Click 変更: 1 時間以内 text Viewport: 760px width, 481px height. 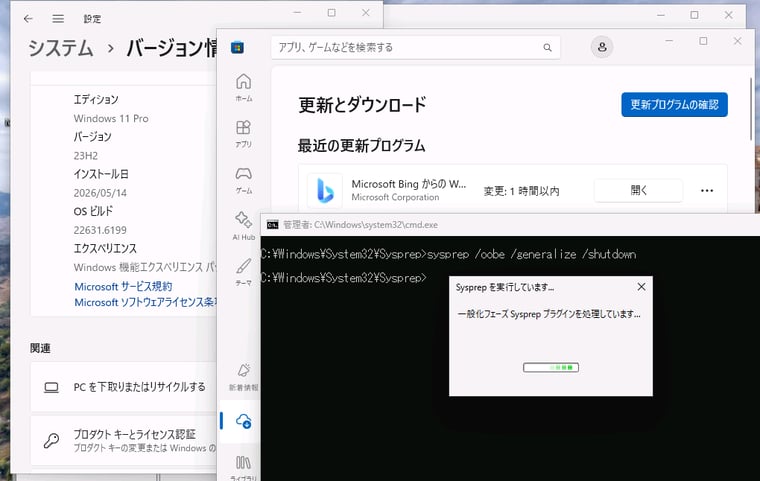tap(522, 191)
